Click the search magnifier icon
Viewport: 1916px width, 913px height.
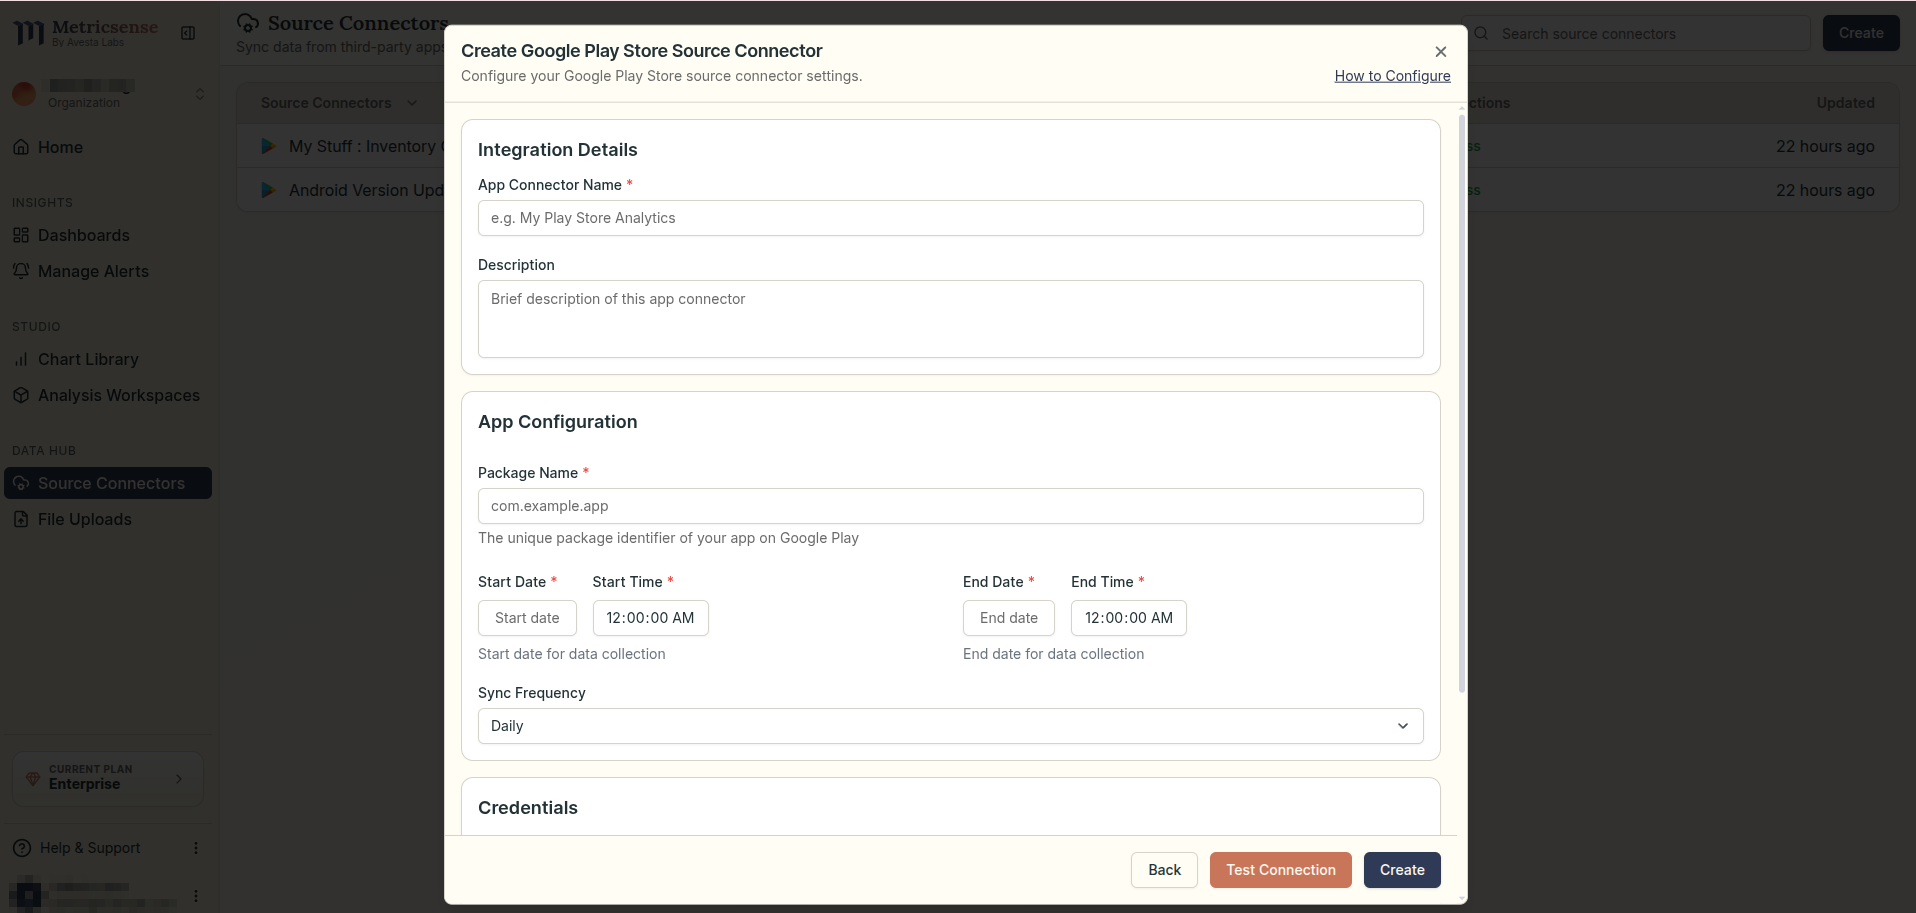tap(1482, 34)
